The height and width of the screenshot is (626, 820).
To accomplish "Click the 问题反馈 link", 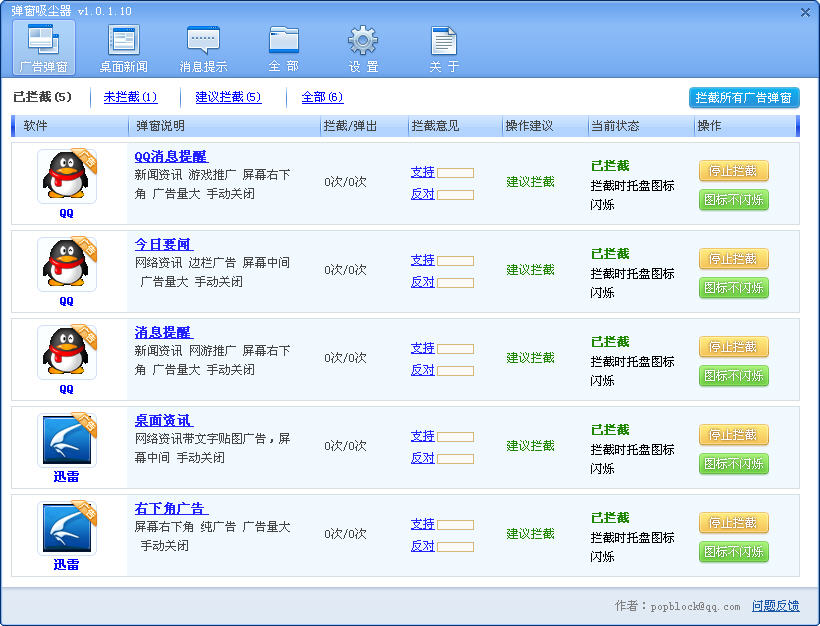I will (x=775, y=606).
